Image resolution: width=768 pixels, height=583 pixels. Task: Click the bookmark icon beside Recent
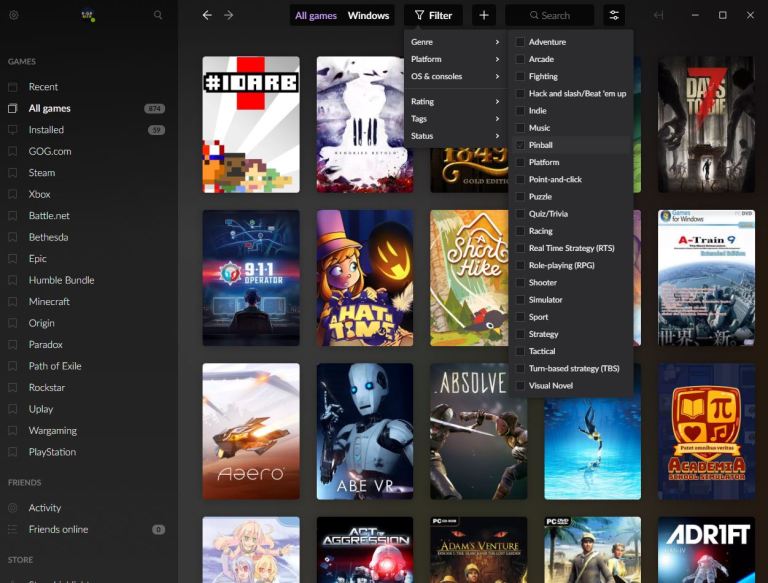coord(13,87)
